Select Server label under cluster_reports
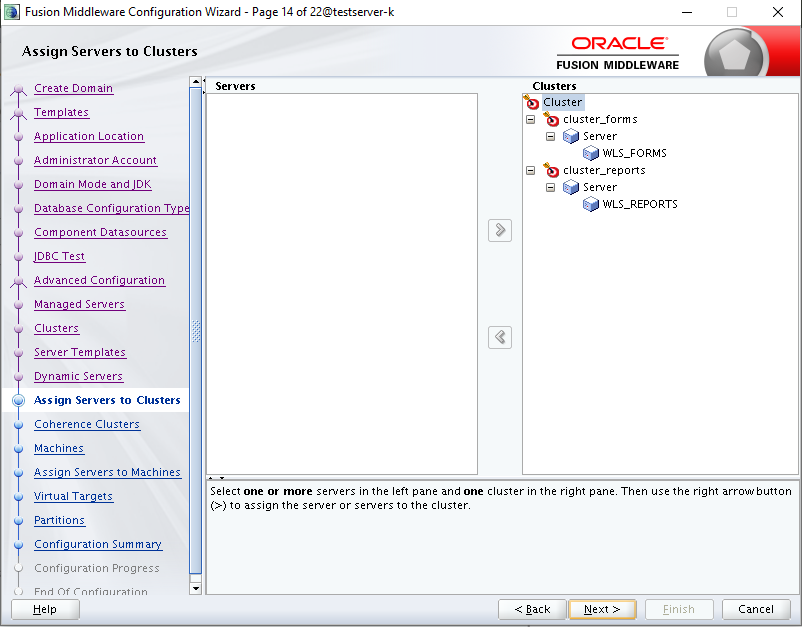The width and height of the screenshot is (802, 627). click(600, 187)
